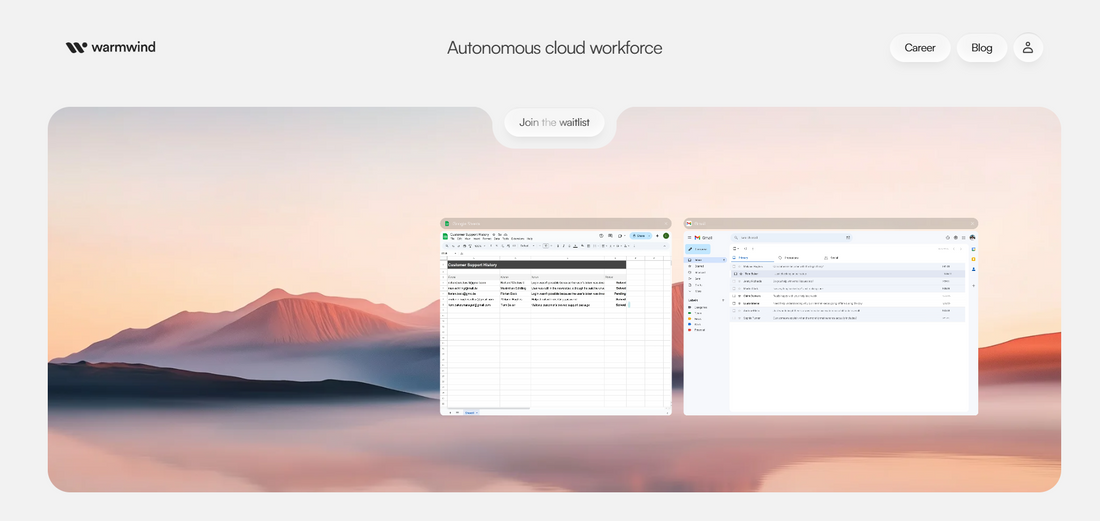The width and height of the screenshot is (1100, 521).
Task: Select the checkbox on the last email row
Action: [x=735, y=318]
